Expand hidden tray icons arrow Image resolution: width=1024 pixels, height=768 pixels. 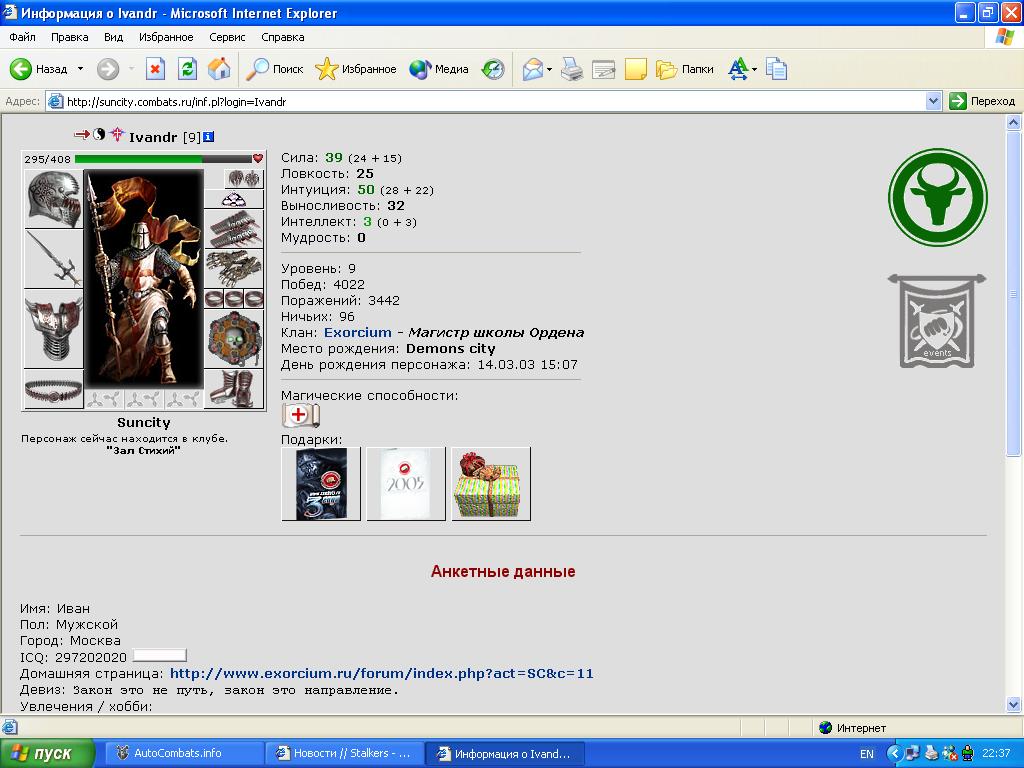point(893,754)
